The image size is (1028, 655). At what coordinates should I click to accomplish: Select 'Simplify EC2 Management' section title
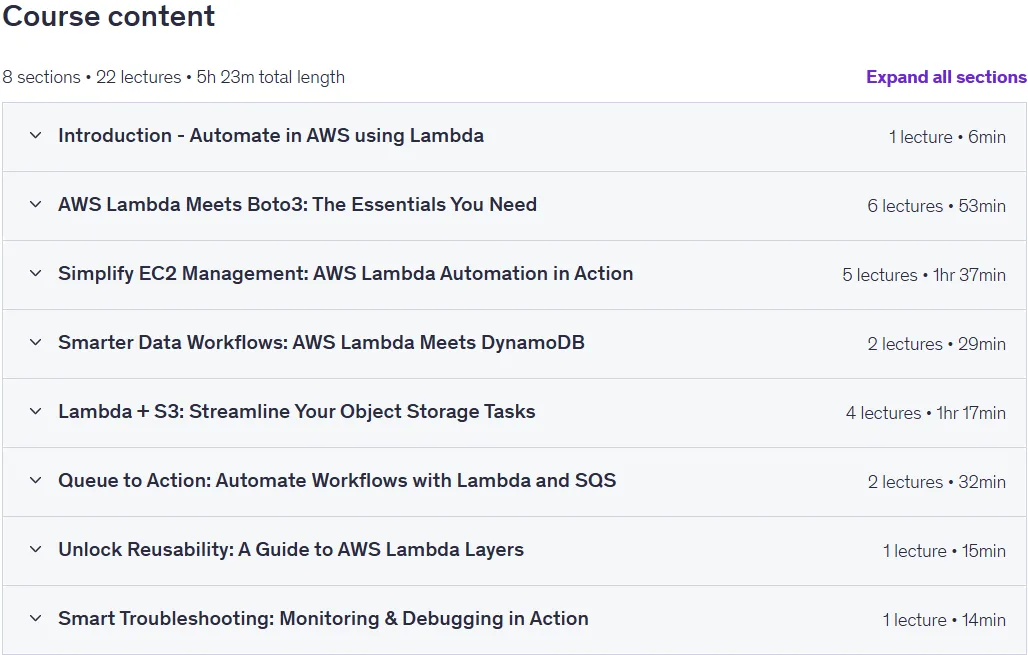click(346, 273)
